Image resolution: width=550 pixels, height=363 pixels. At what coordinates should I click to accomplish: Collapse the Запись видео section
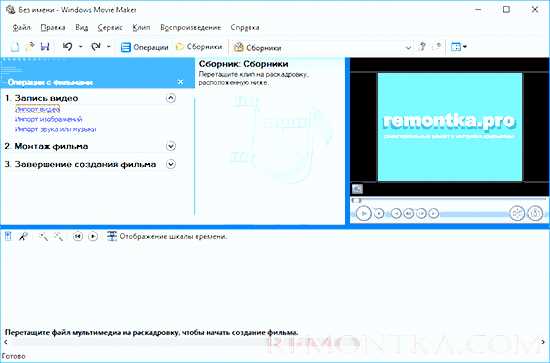click(x=170, y=98)
